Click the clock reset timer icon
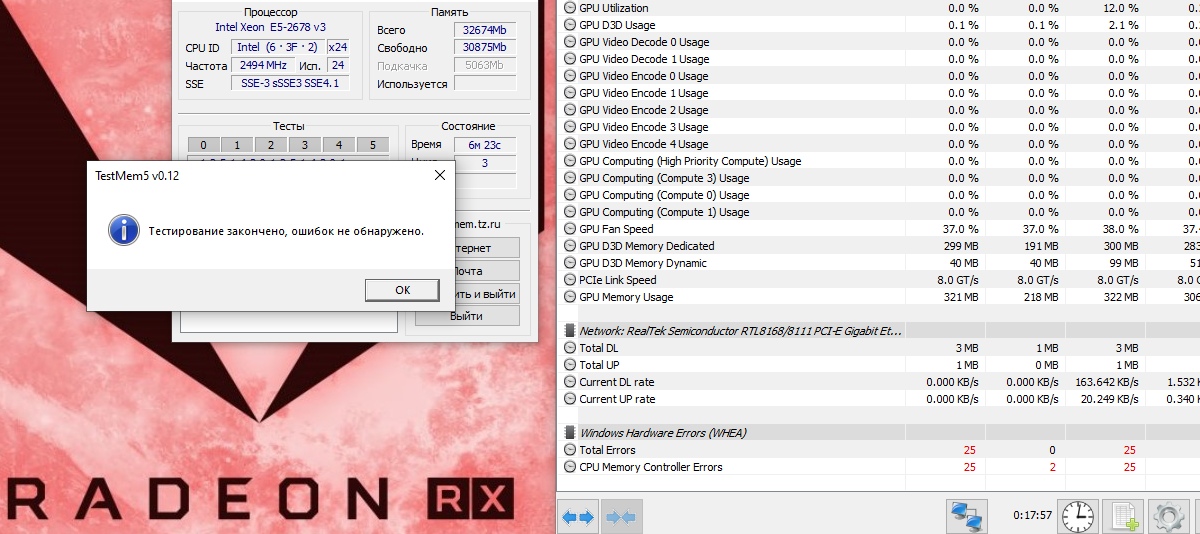Viewport: 1200px width, 534px height. pyautogui.click(x=1078, y=517)
